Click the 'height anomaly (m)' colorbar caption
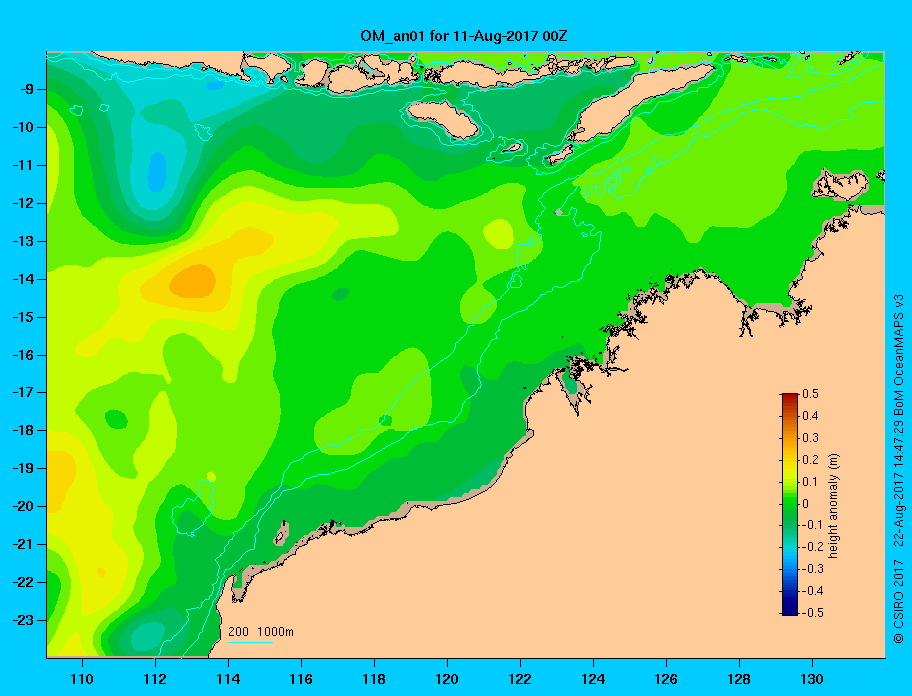 (x=834, y=505)
